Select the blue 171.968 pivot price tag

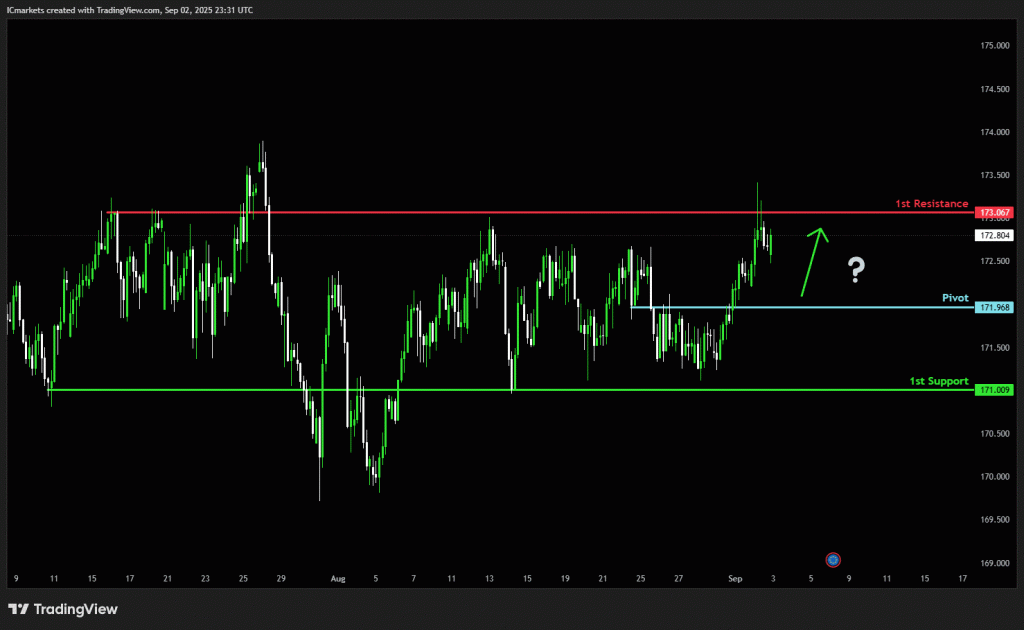click(x=994, y=307)
